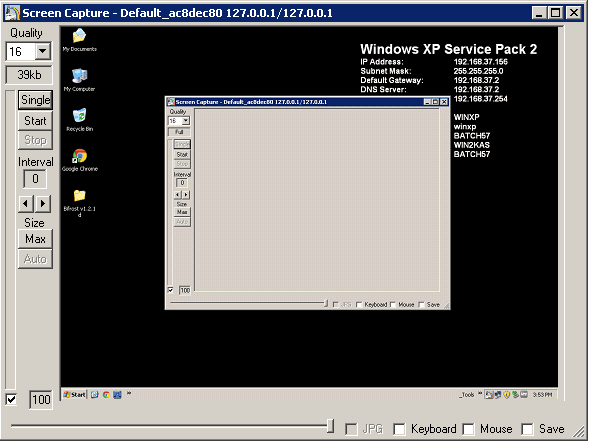Click the vertical slider track on left side

tap(11, 240)
